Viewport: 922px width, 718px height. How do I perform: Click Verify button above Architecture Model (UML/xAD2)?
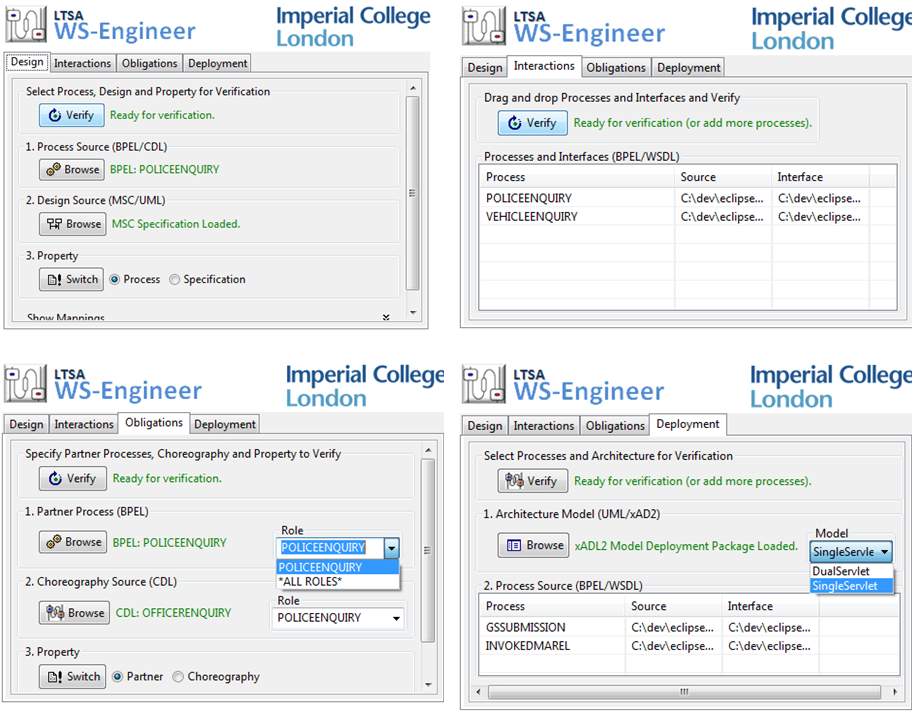pyautogui.click(x=532, y=481)
